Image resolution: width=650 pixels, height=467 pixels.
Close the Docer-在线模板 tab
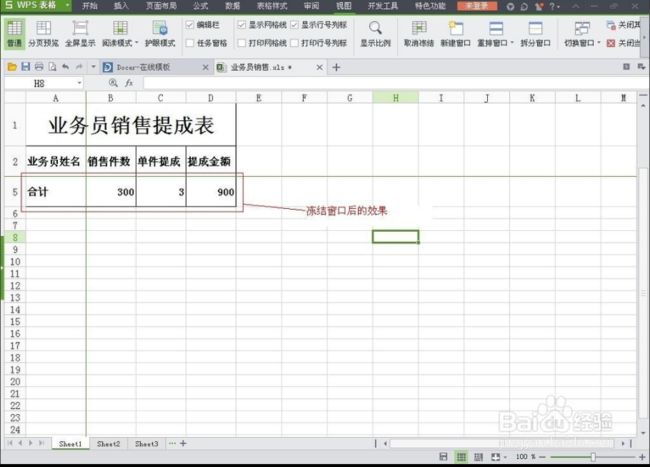(x=205, y=67)
